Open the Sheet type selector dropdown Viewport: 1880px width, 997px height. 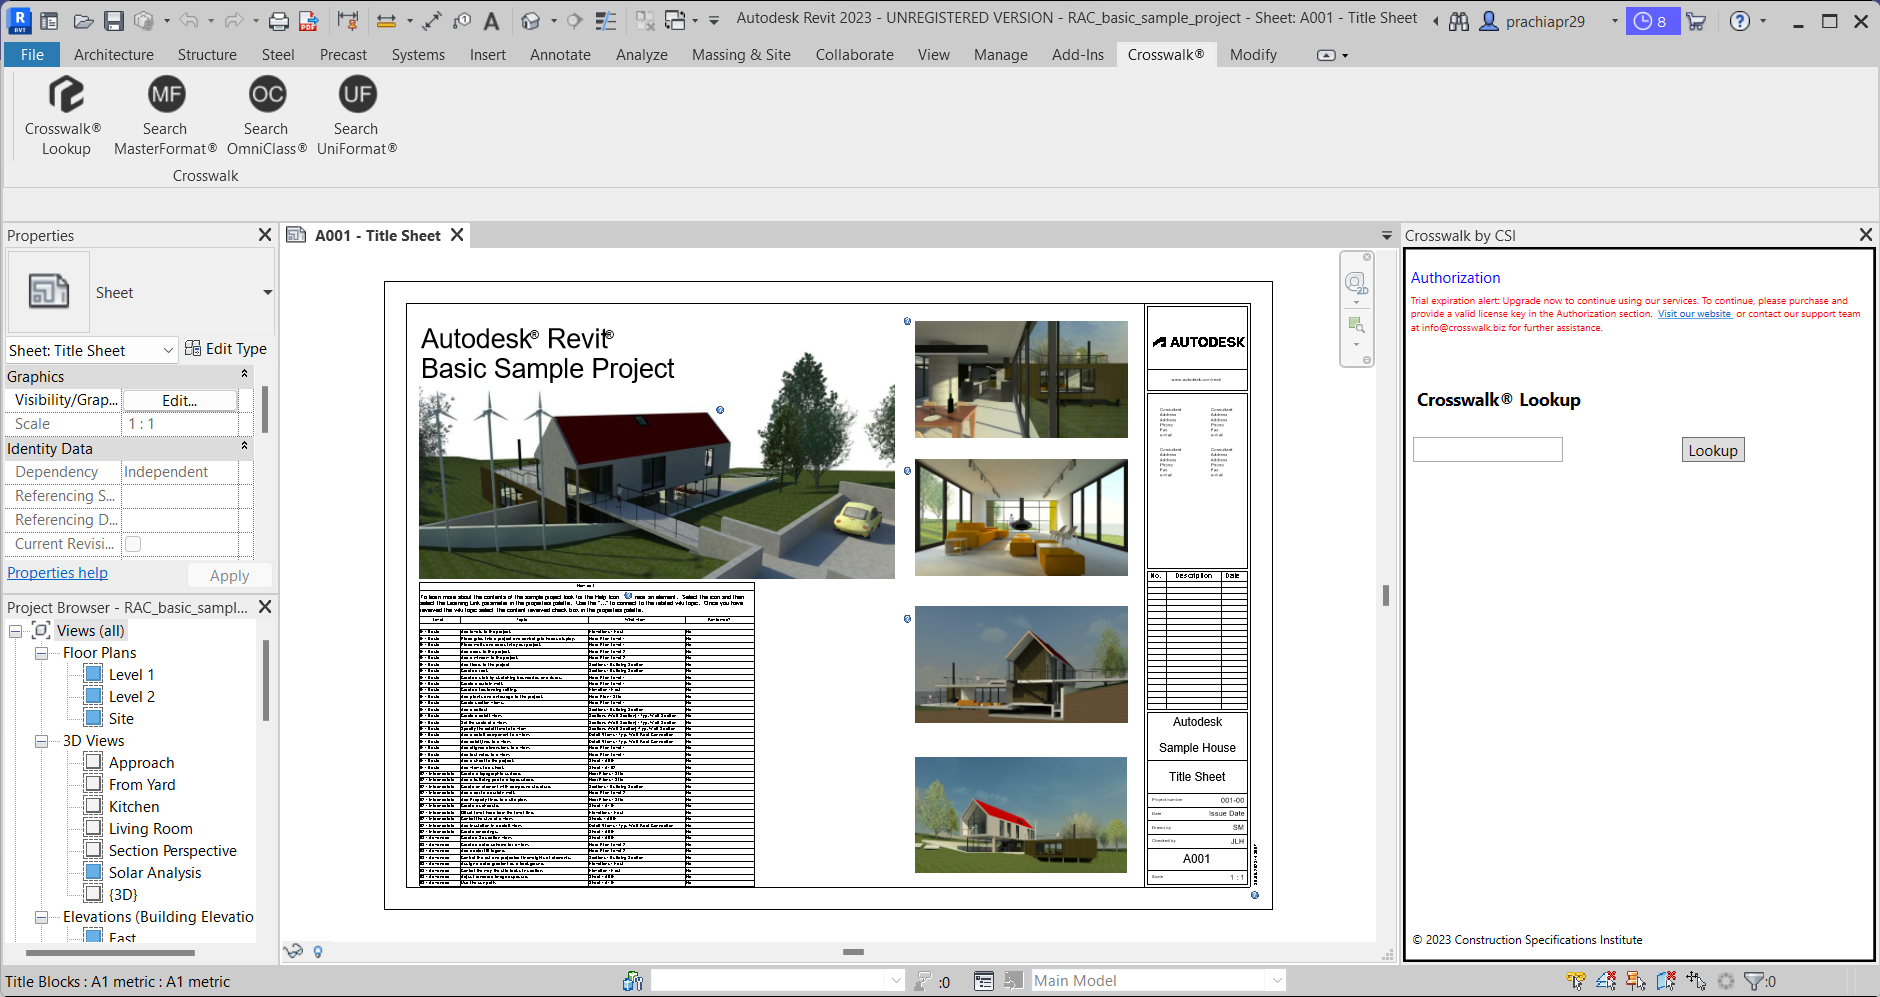(267, 293)
